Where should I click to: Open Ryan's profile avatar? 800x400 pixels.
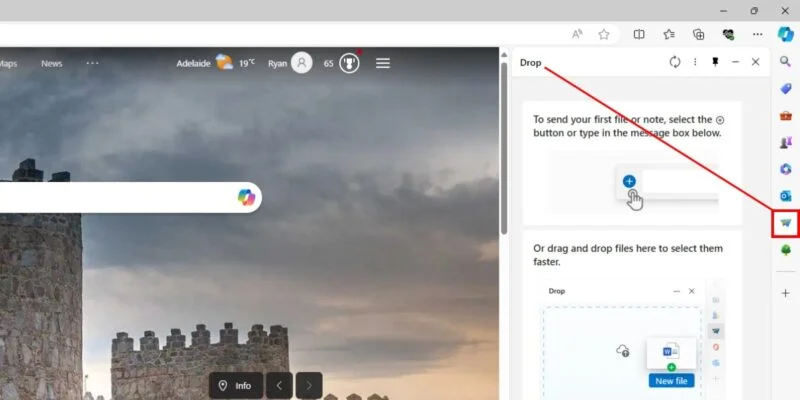302,63
